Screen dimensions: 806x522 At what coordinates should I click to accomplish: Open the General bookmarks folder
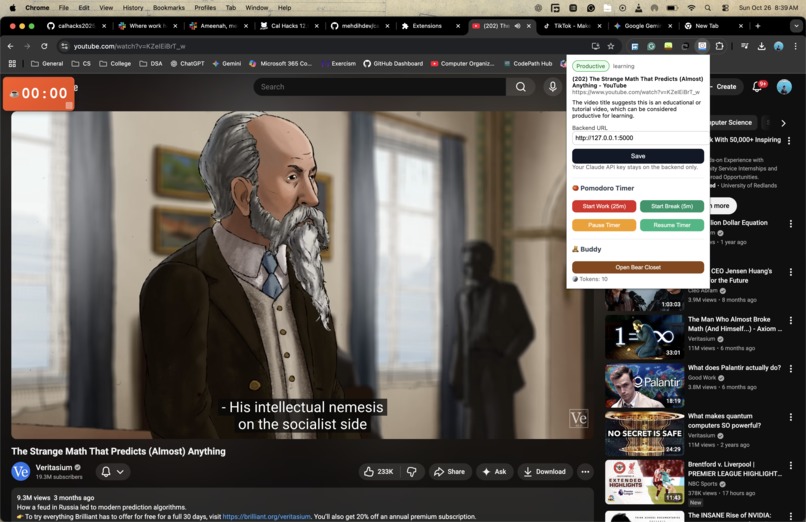click(47, 64)
